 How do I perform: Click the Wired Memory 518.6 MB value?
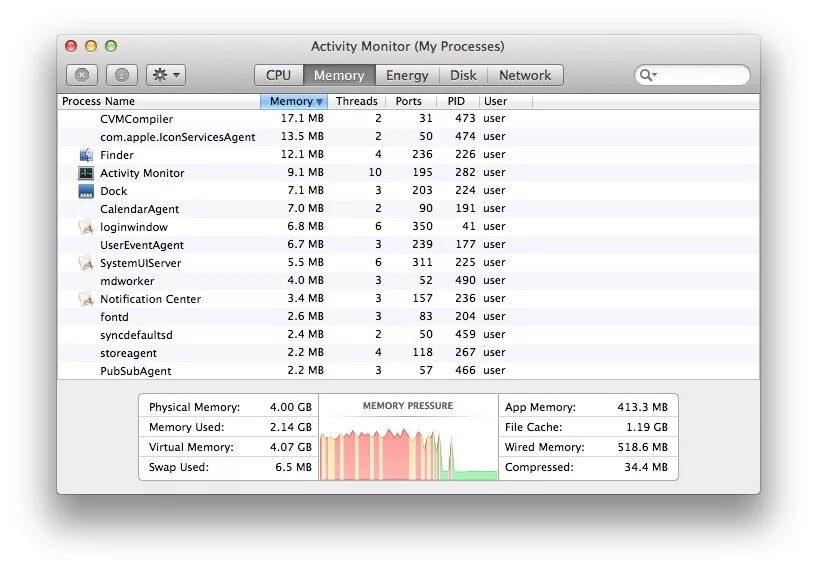[x=642, y=447]
